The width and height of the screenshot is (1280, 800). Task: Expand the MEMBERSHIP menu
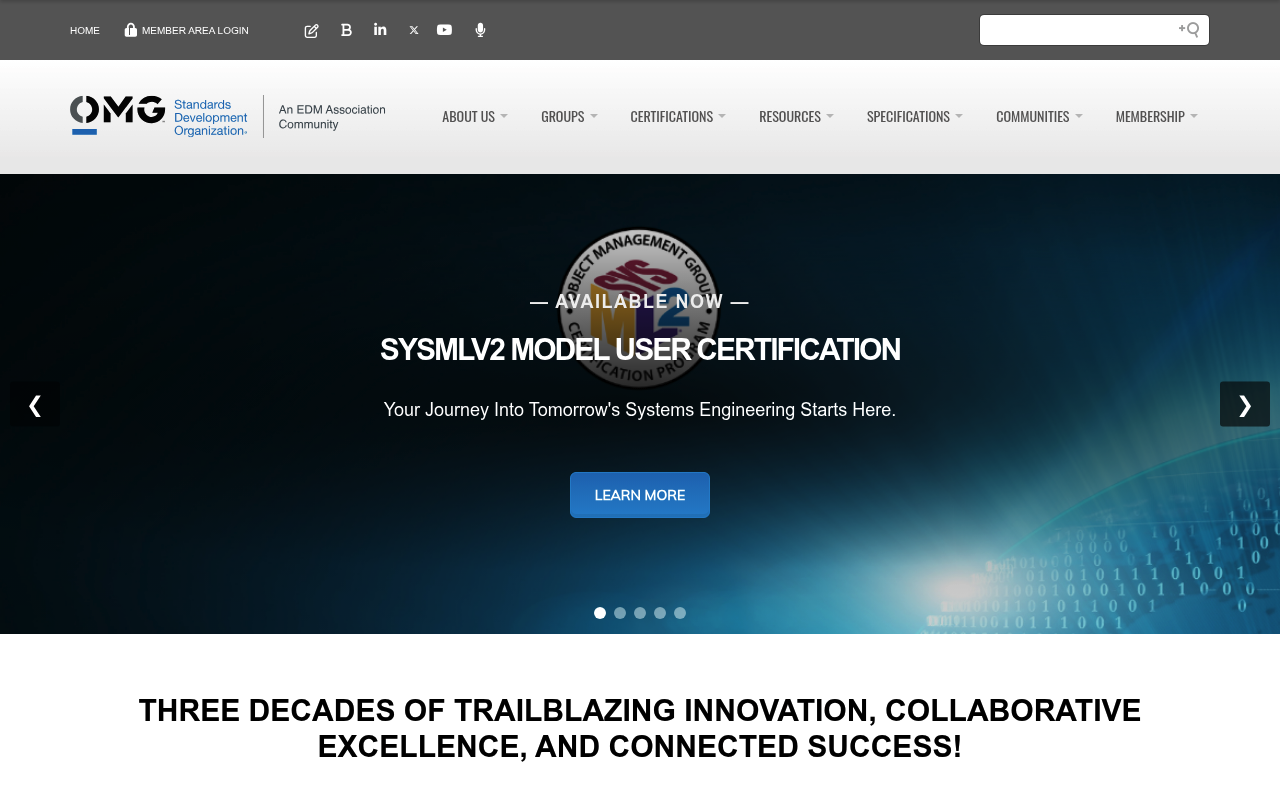(1157, 116)
